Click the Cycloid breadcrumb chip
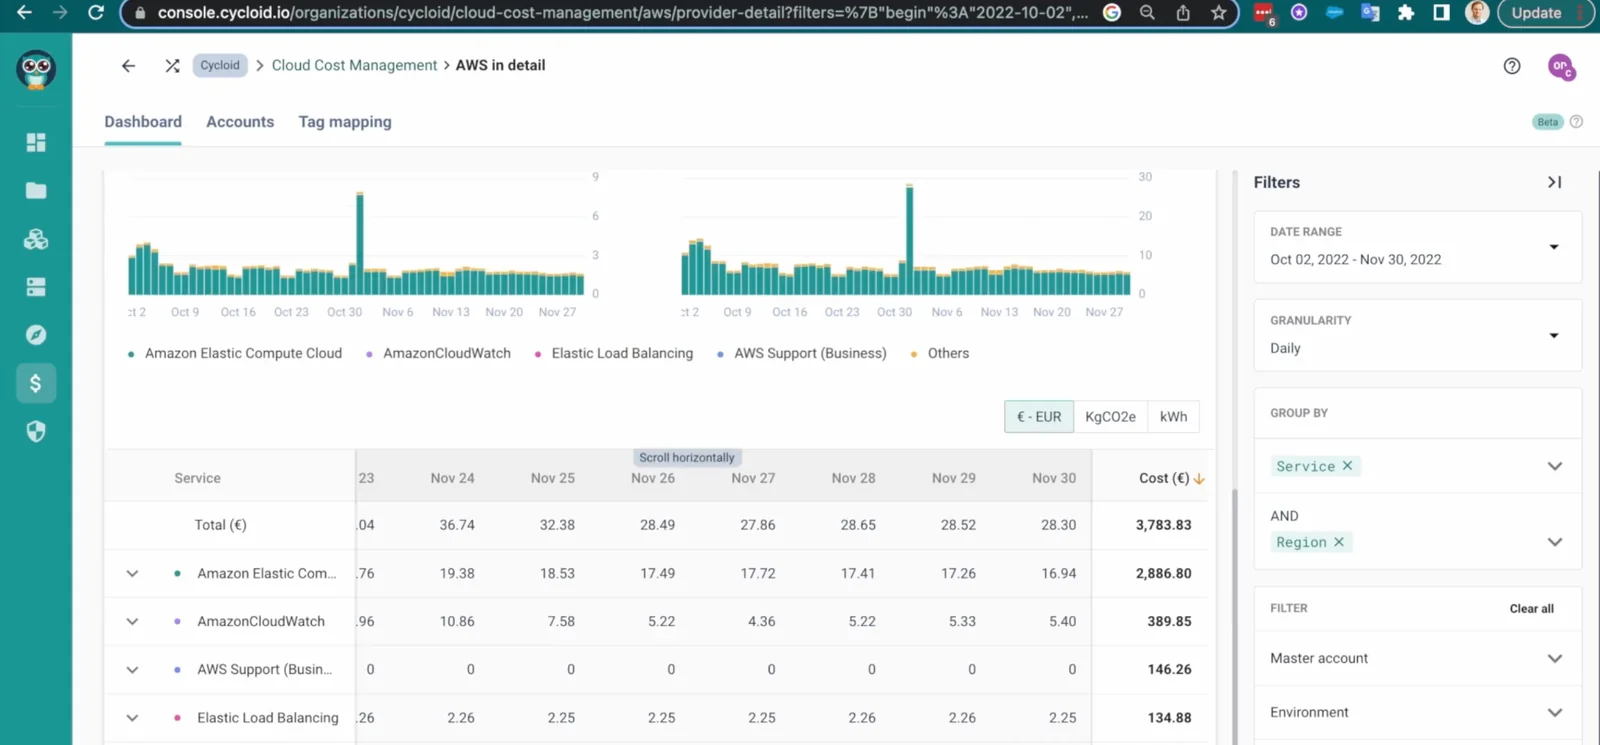This screenshot has width=1600, height=745. tap(220, 65)
